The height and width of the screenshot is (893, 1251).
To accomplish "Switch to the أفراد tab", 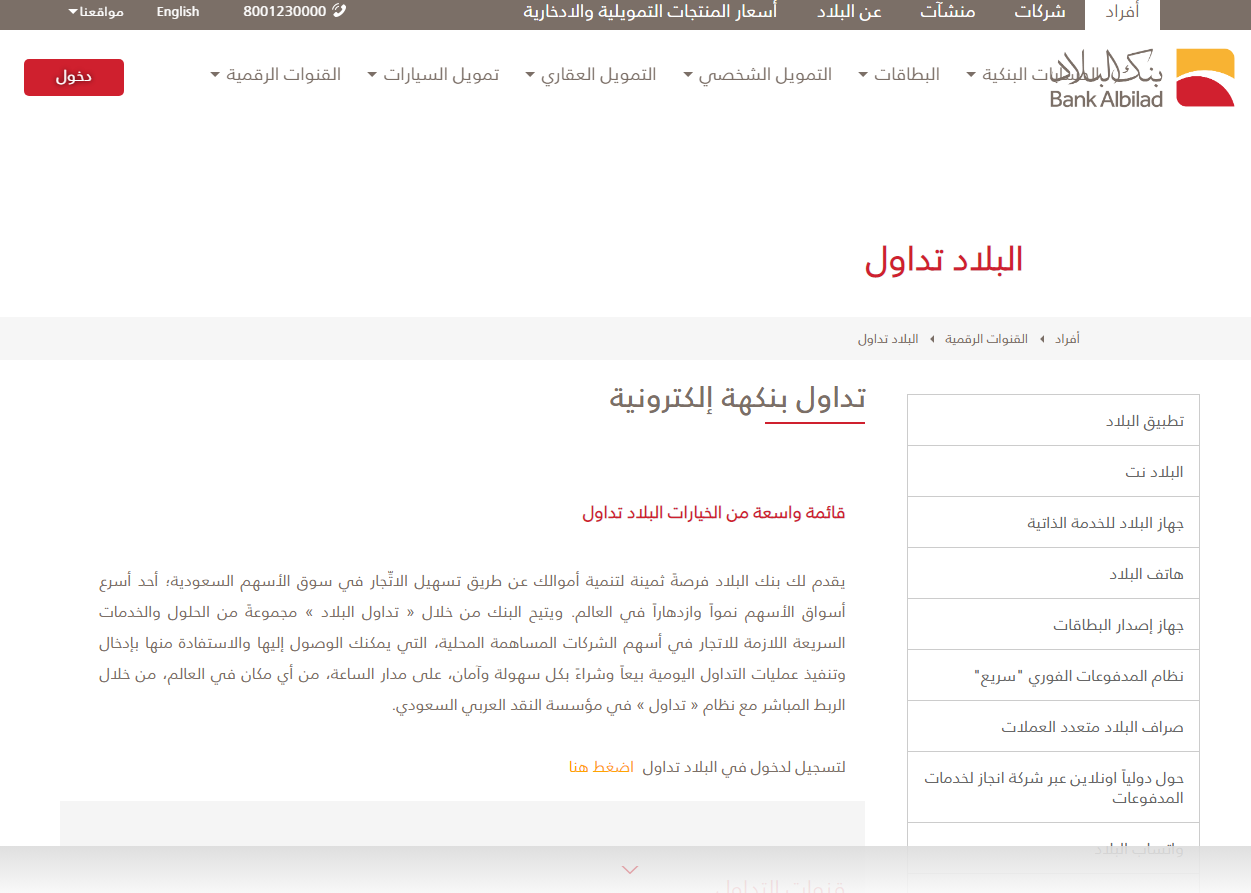I will click(x=1122, y=13).
